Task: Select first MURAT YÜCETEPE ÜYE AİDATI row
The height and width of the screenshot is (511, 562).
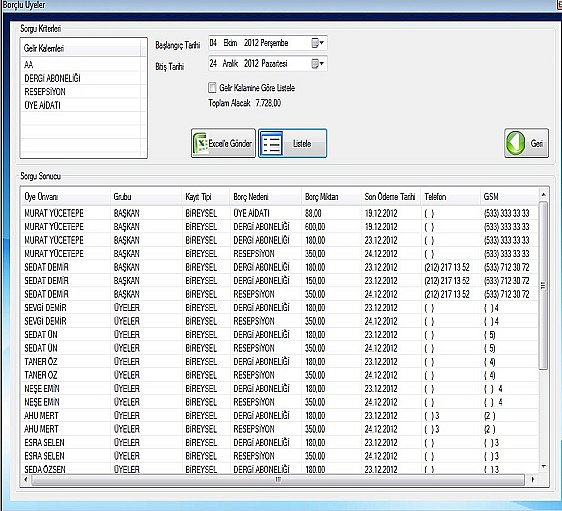Action: pos(280,213)
